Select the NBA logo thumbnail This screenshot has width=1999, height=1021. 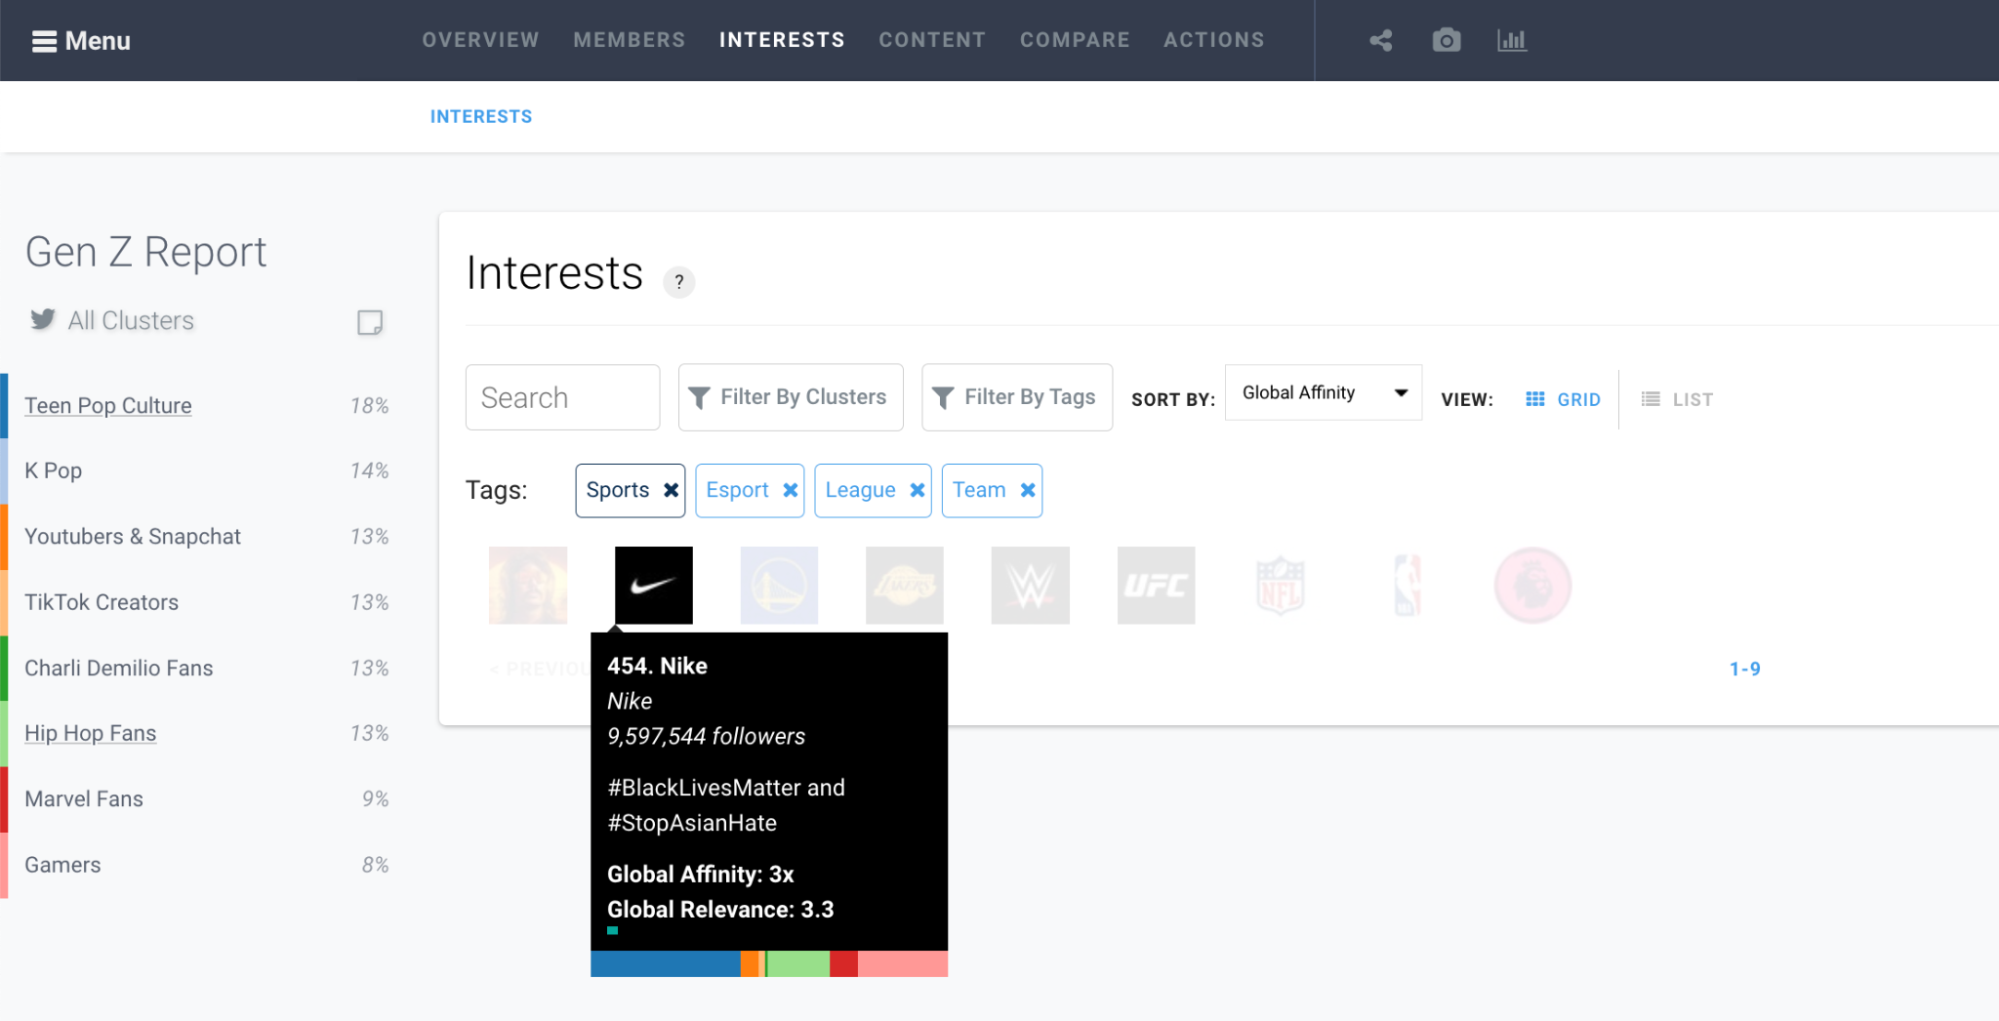pos(1407,585)
